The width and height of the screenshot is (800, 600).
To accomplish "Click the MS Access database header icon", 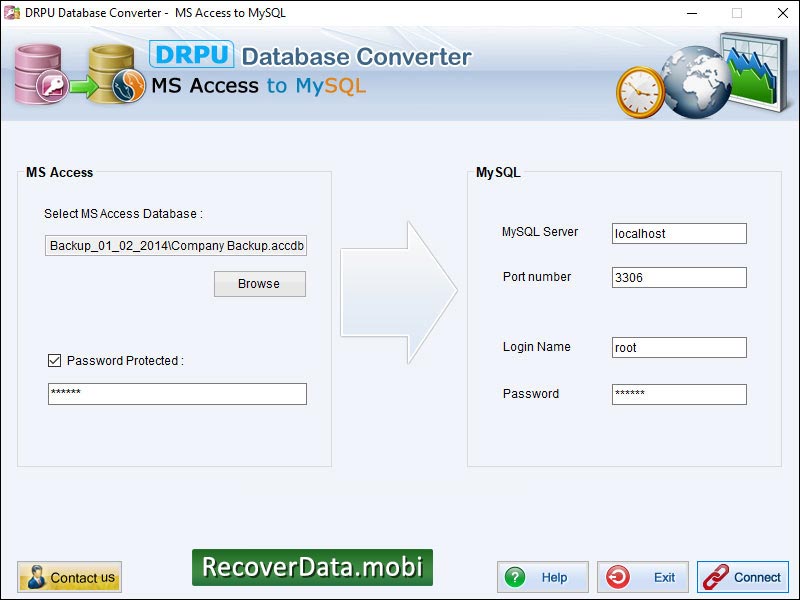I will (x=41, y=74).
